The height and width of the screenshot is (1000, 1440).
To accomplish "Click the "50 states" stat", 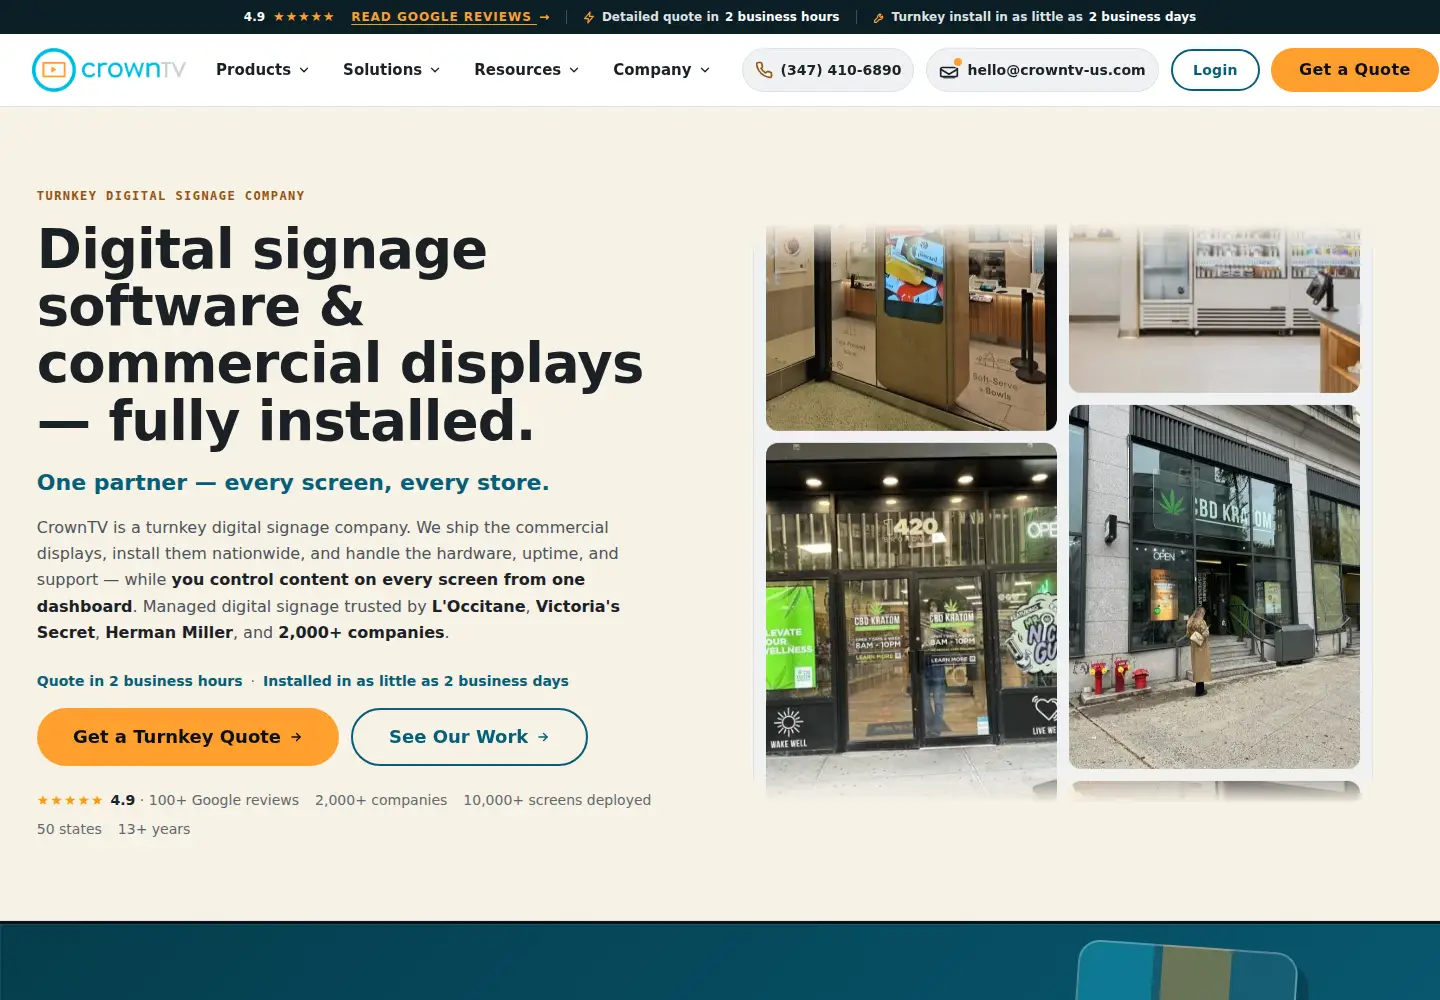I will (69, 829).
